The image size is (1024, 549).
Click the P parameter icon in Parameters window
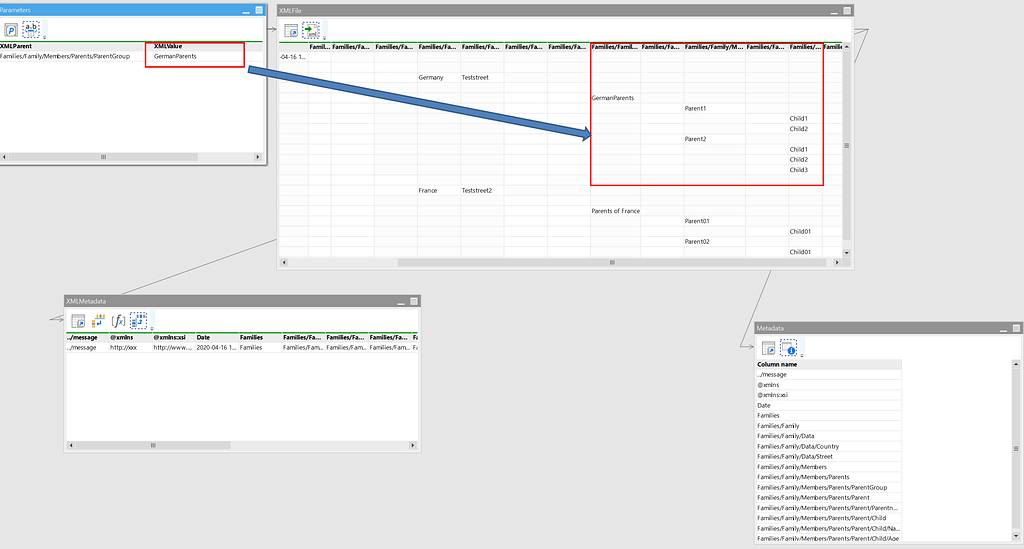pyautogui.click(x=10, y=30)
